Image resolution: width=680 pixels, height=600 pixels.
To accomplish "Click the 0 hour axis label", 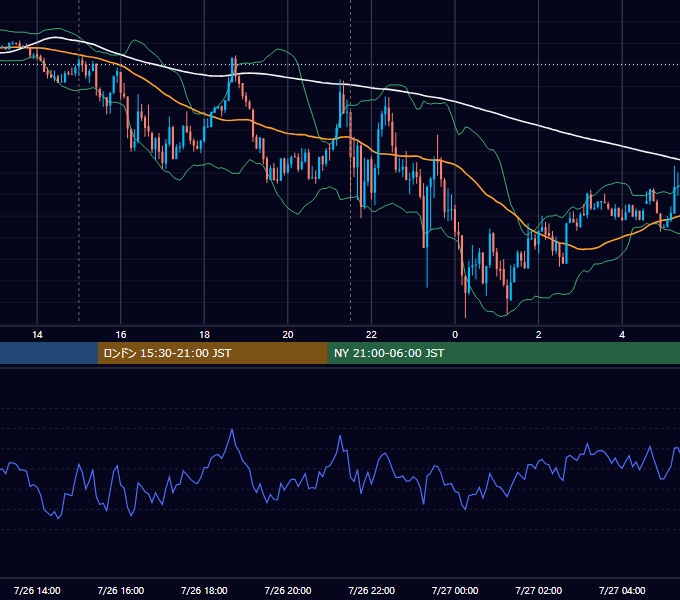I will tap(455, 335).
